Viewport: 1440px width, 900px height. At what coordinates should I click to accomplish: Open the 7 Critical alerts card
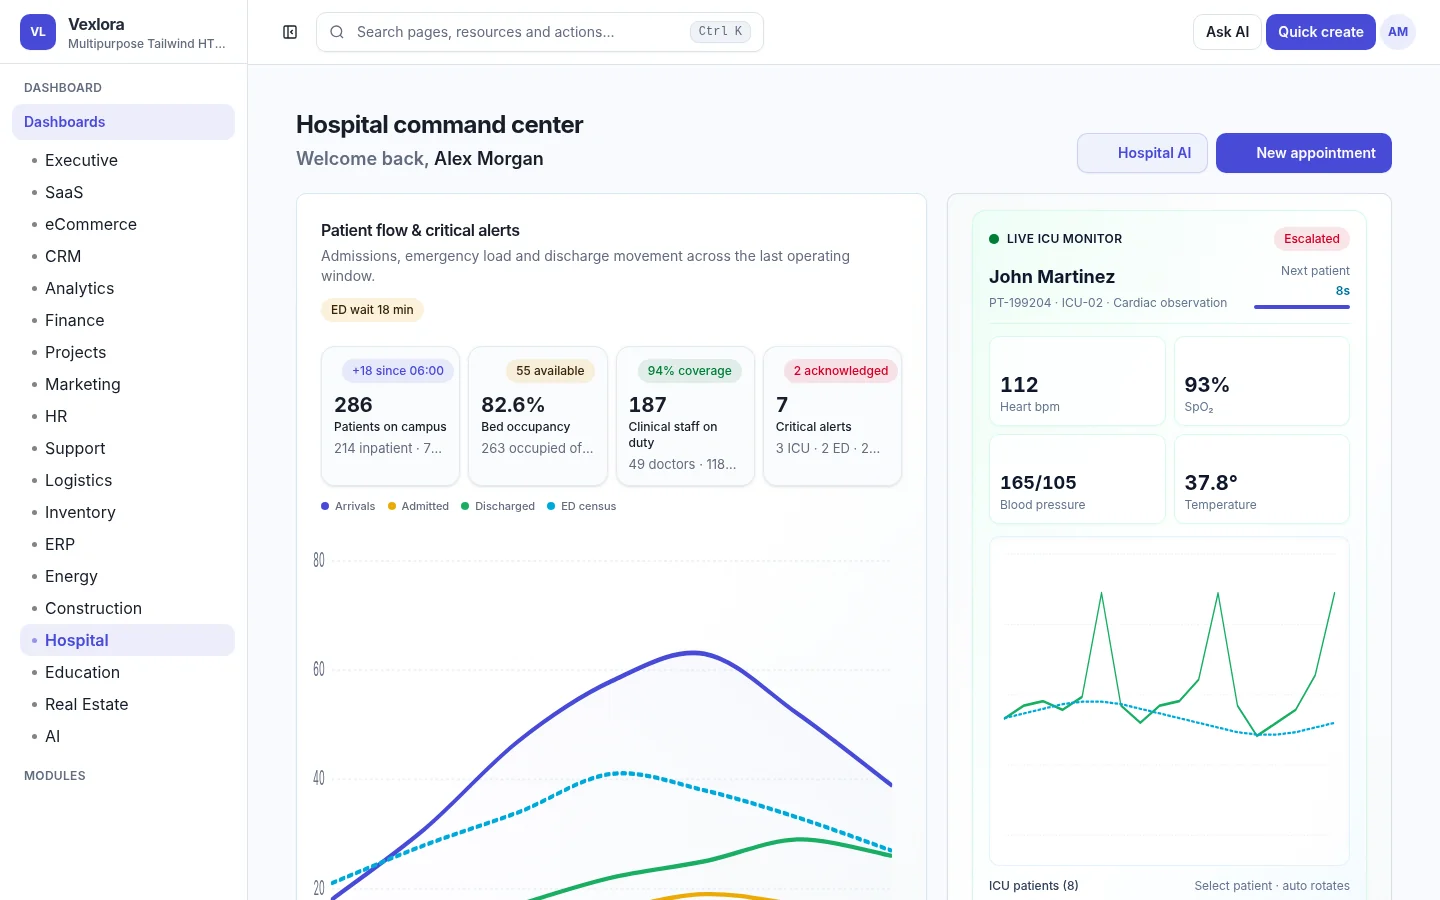(832, 416)
